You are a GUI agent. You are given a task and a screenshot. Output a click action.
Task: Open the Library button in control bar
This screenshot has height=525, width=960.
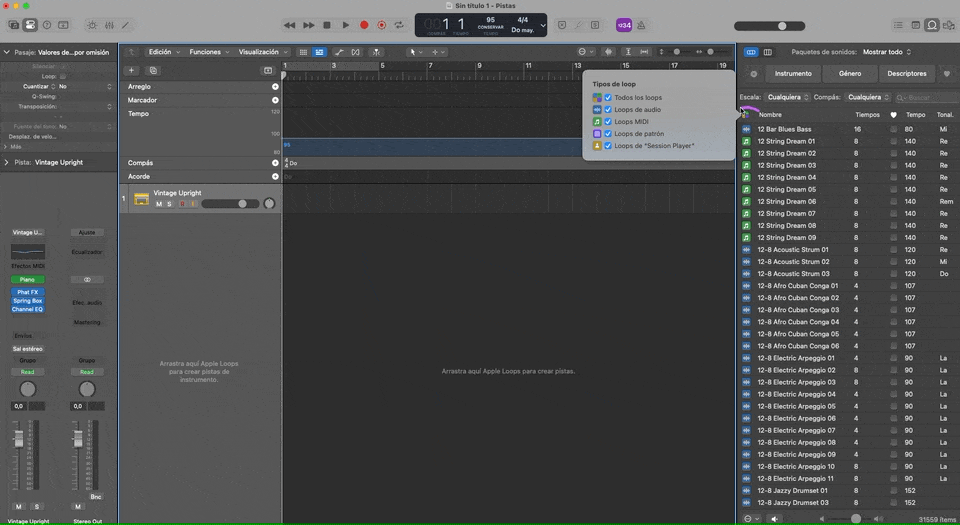coord(13,25)
